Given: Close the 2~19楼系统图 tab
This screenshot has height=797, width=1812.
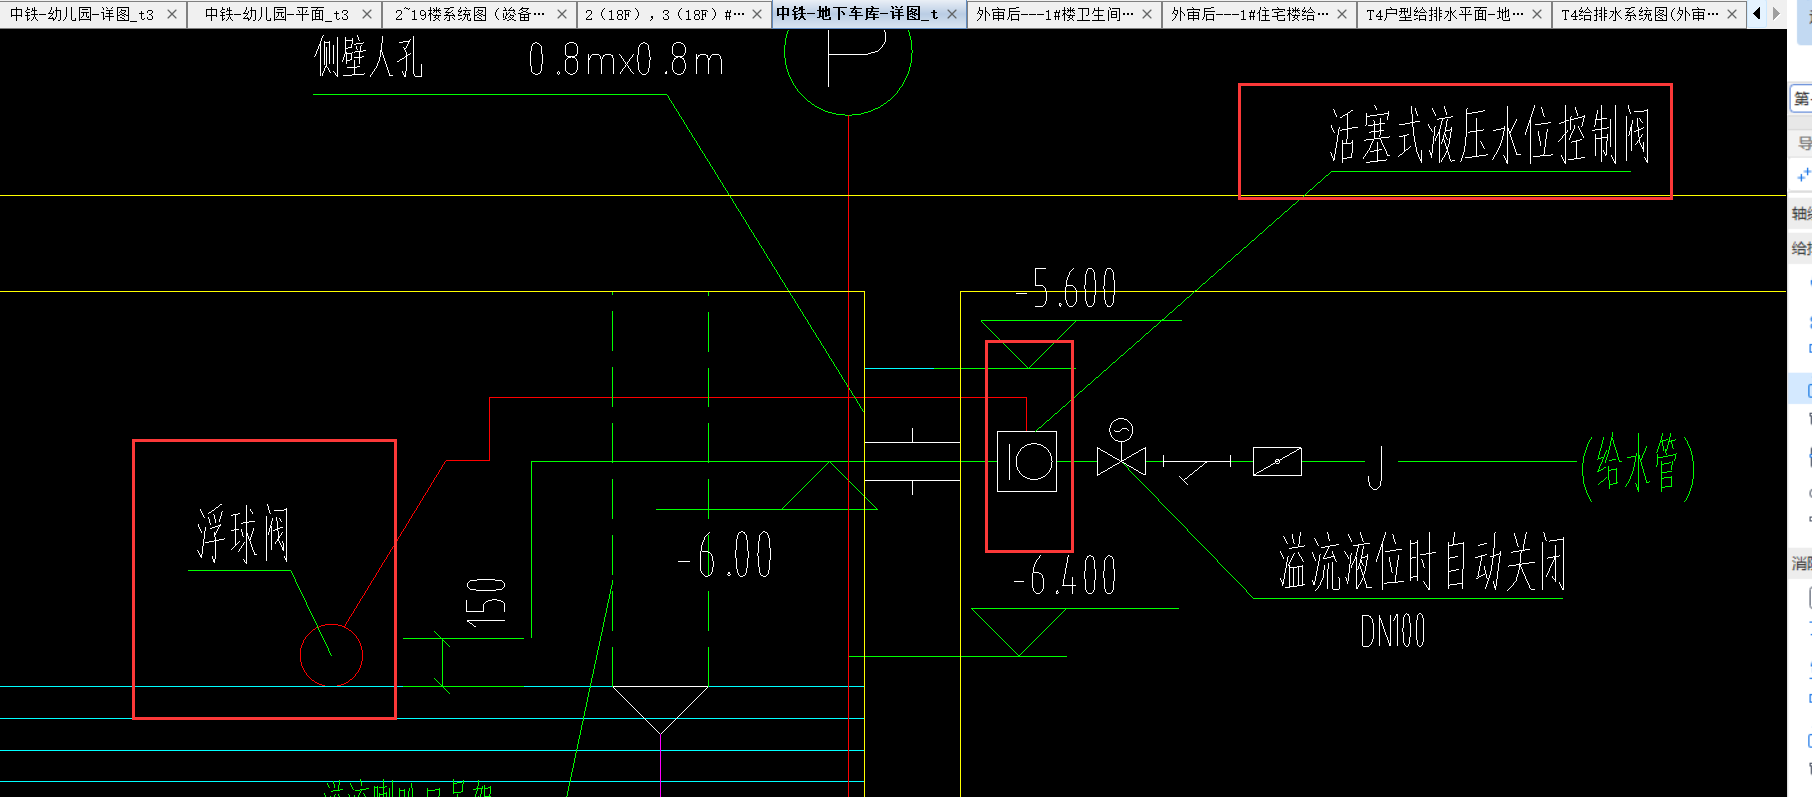Looking at the screenshot, I should click(562, 14).
